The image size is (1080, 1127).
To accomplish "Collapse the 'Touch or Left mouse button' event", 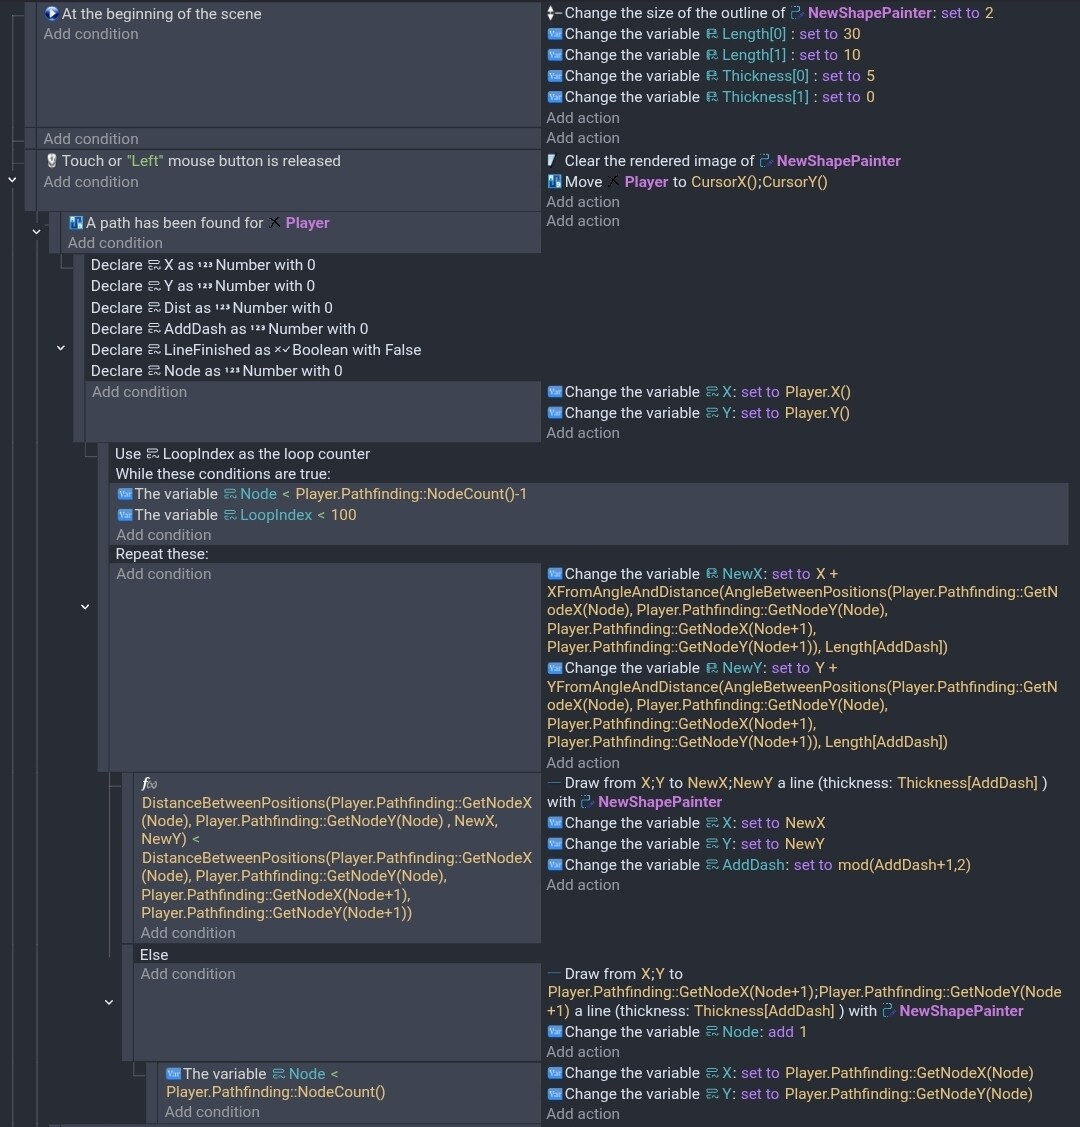I will [12, 180].
